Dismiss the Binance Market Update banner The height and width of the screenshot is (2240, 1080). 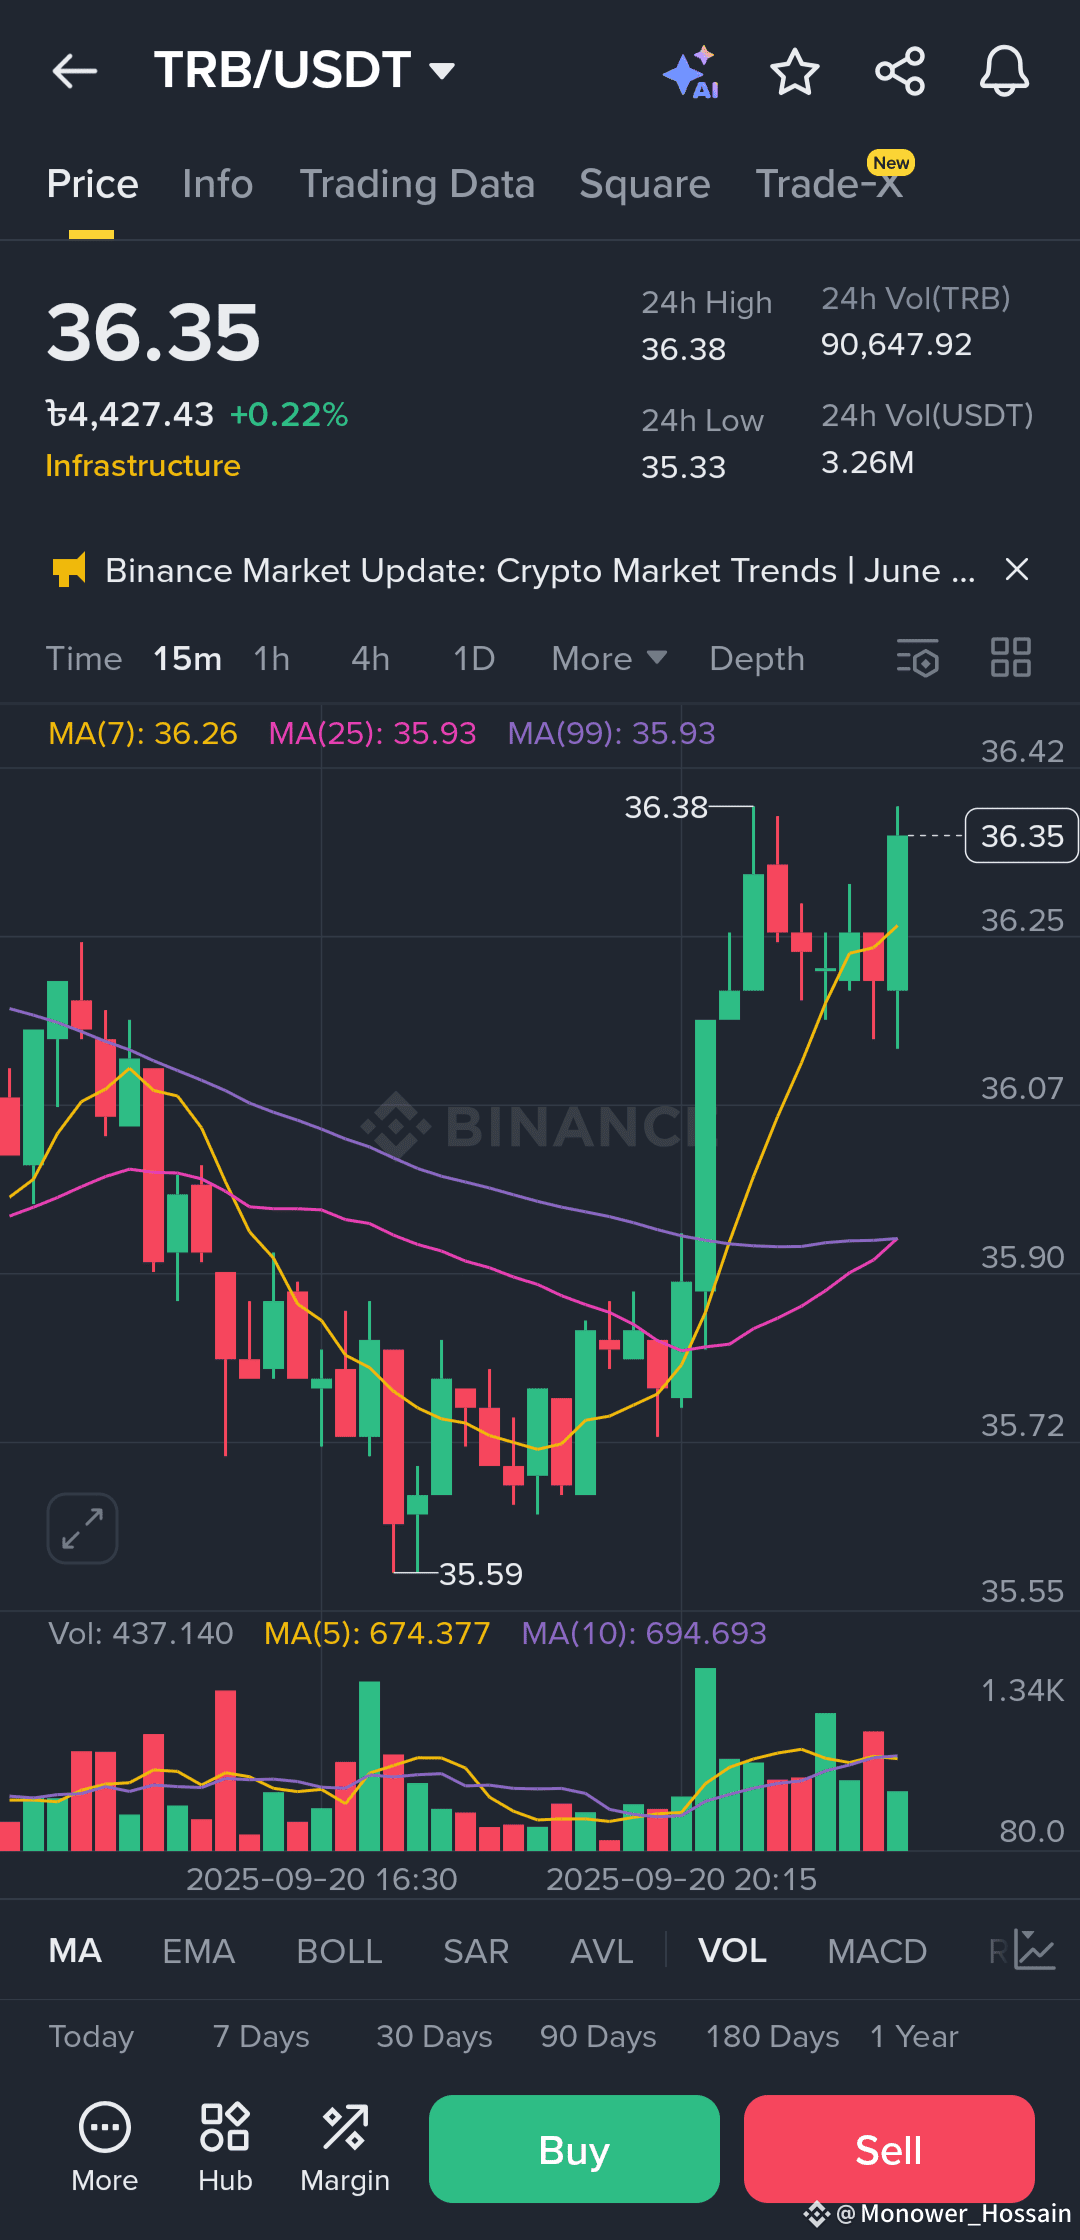tap(1017, 570)
